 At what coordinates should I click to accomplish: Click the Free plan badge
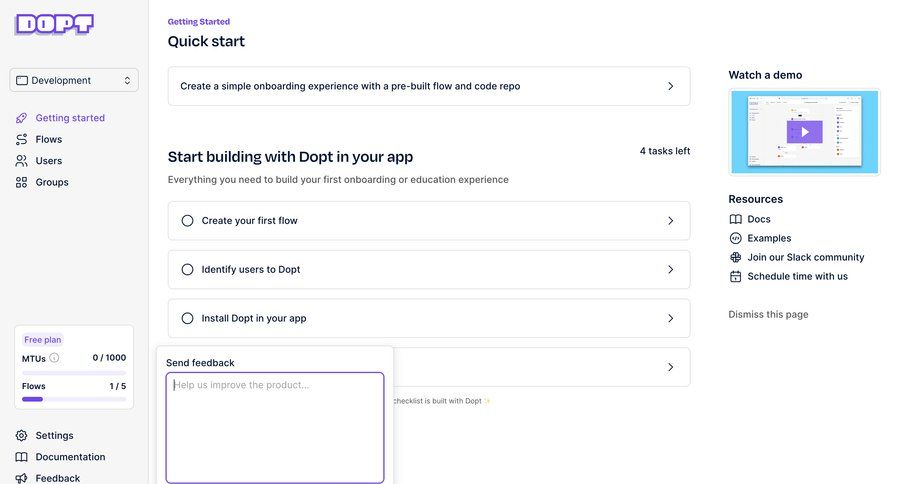(x=42, y=339)
